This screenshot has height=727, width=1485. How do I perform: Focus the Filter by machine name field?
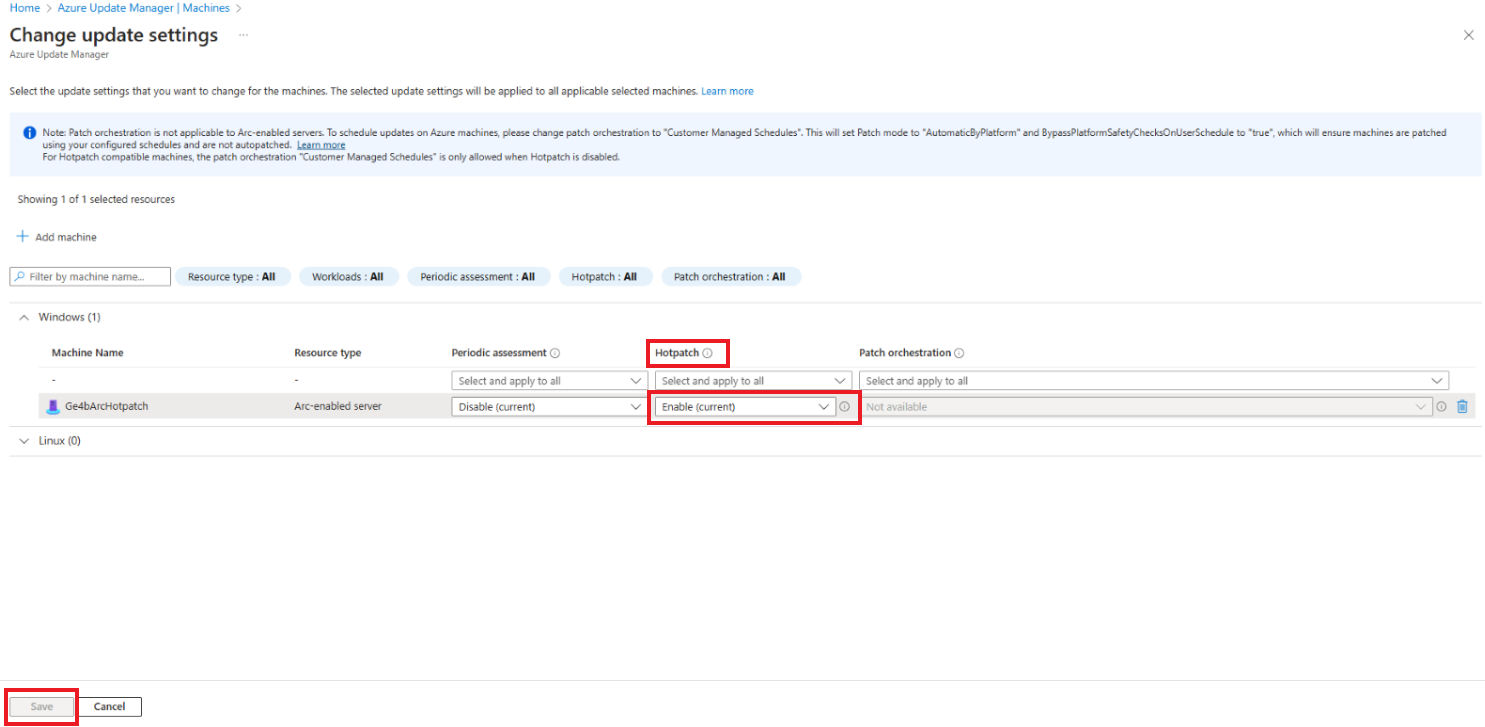[x=90, y=277]
